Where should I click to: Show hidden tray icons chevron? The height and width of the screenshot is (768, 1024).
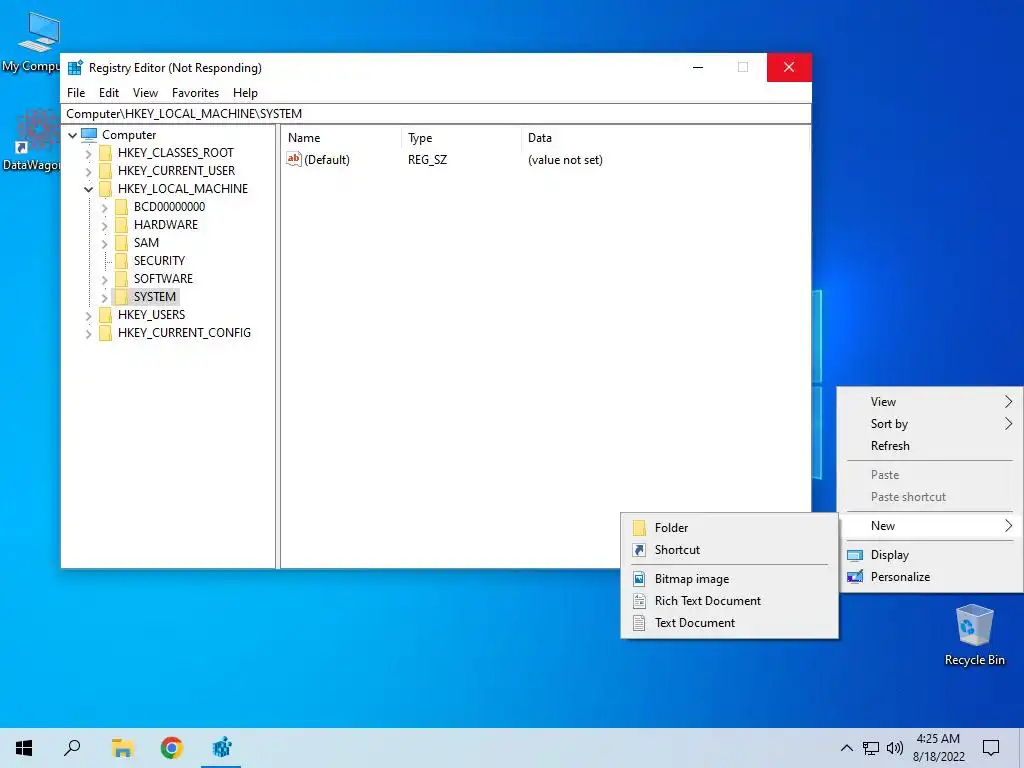[x=846, y=748]
